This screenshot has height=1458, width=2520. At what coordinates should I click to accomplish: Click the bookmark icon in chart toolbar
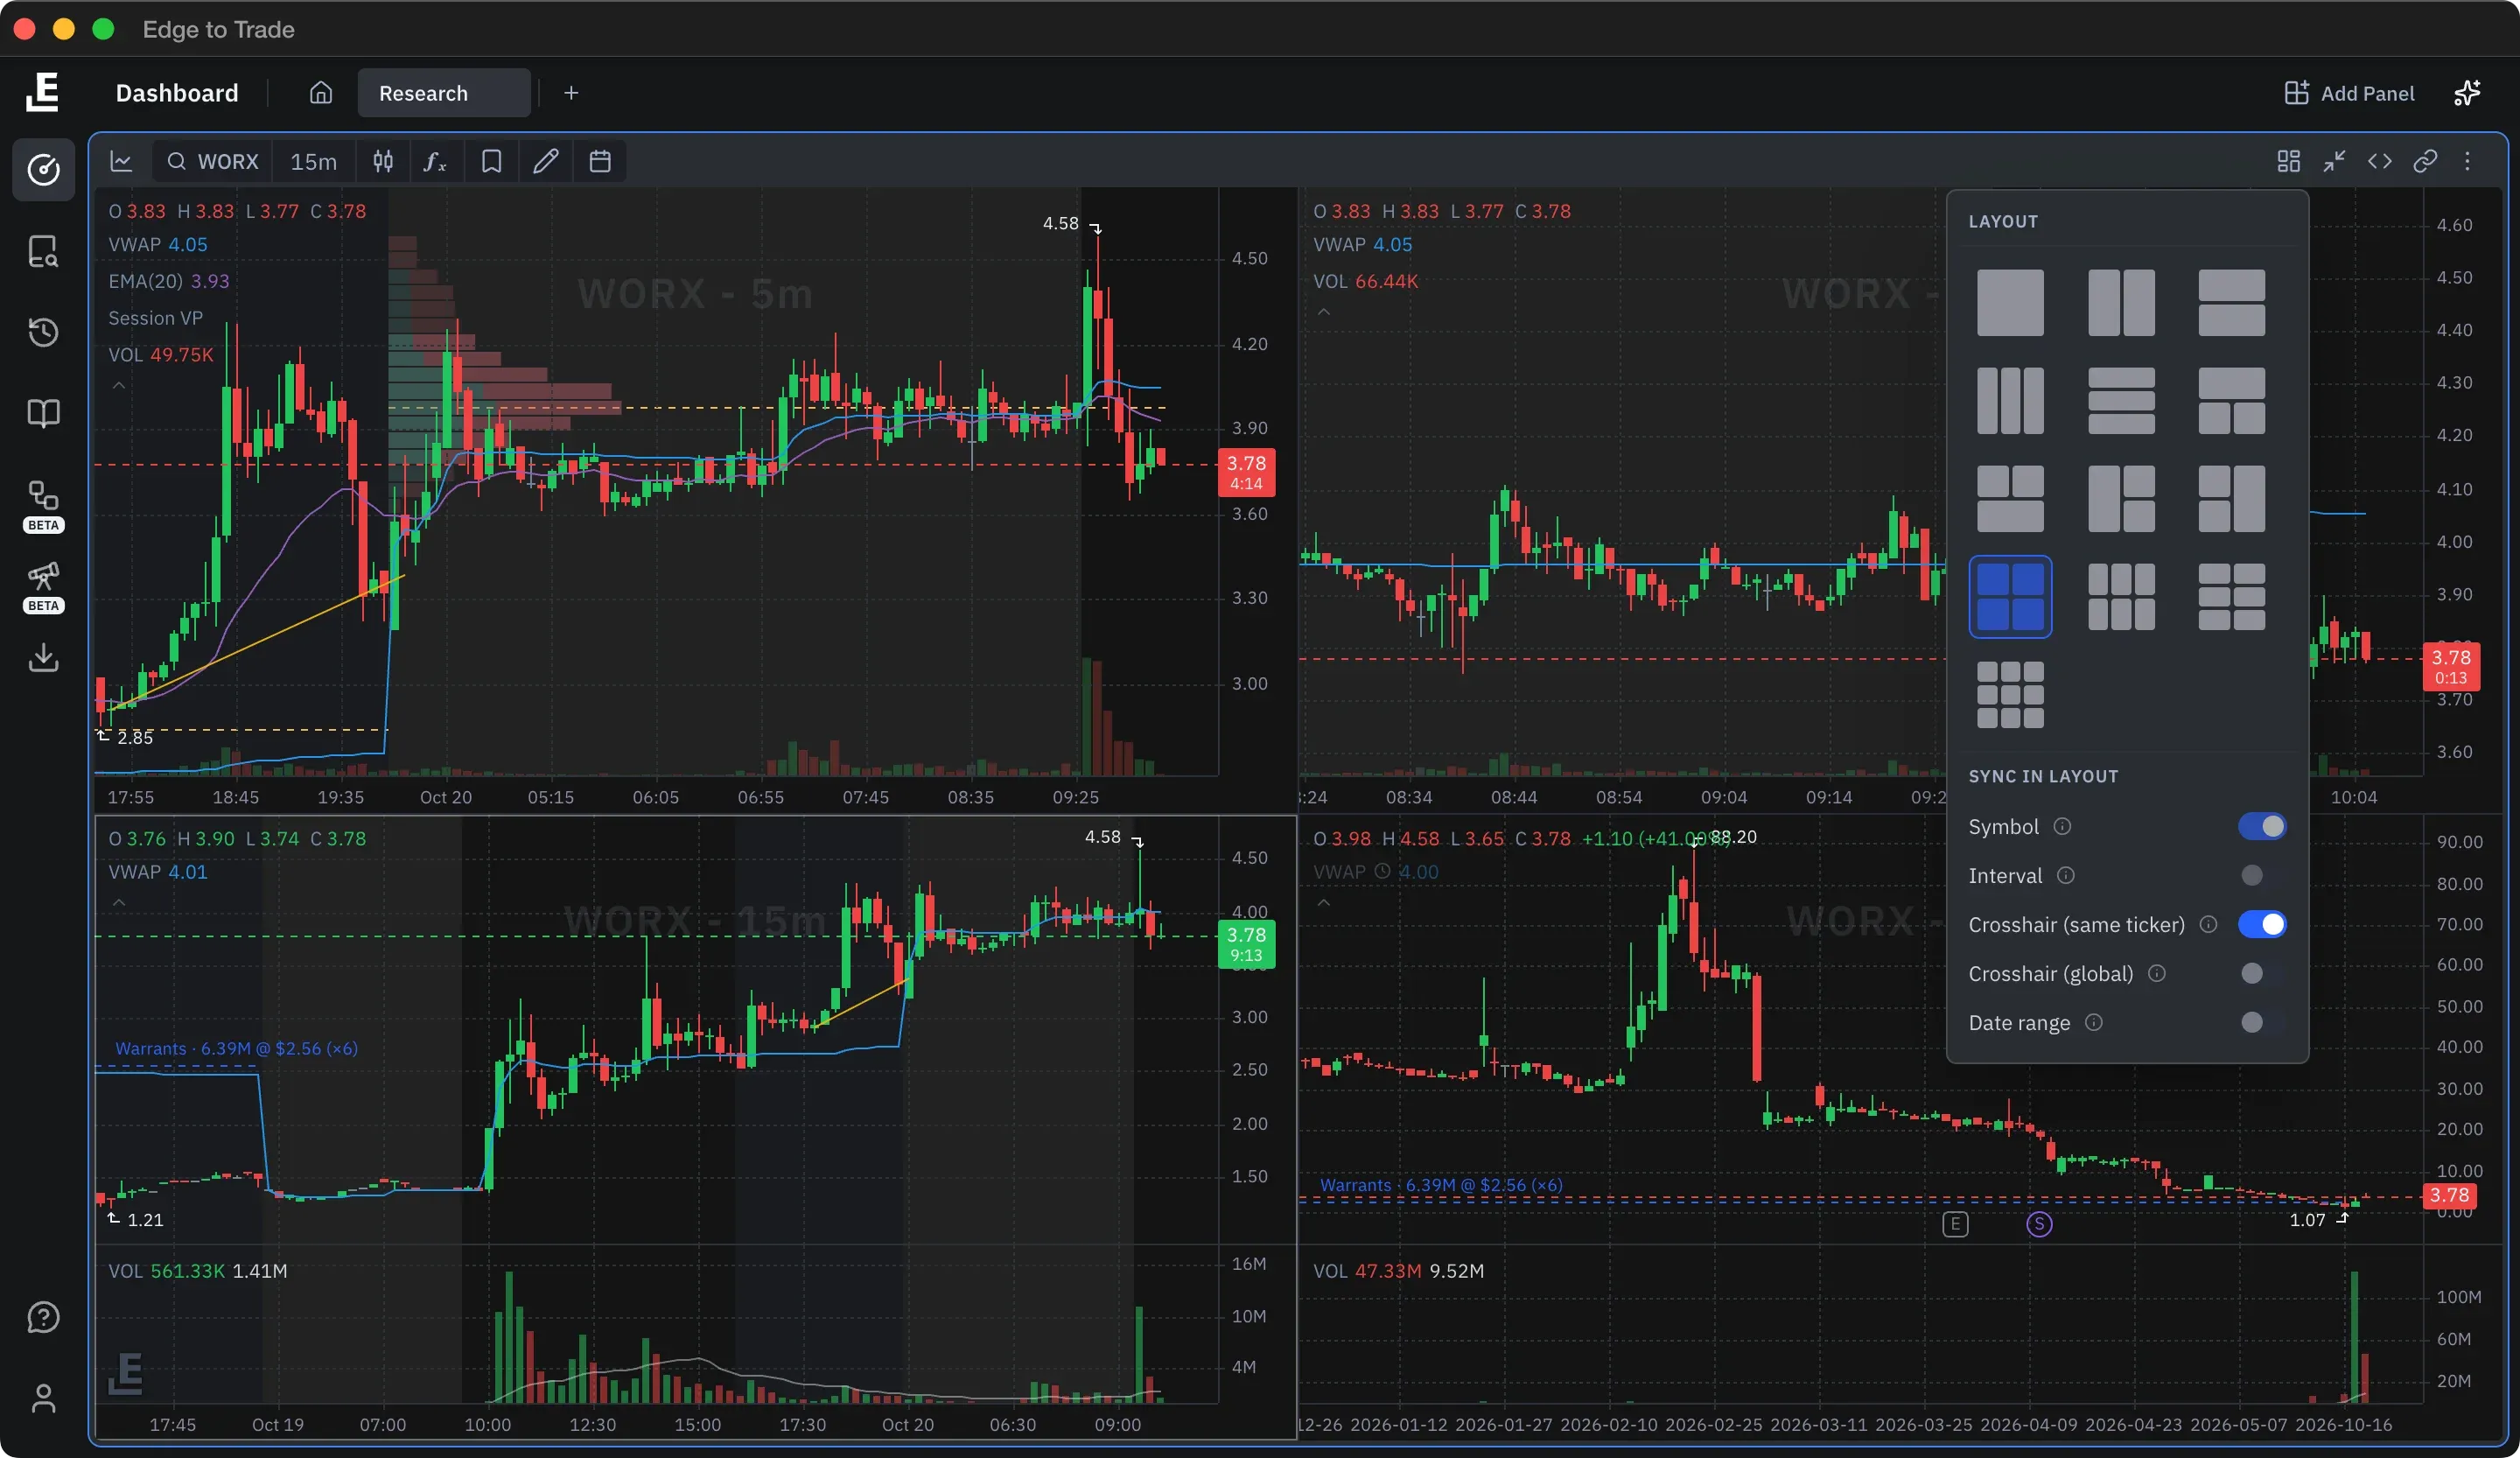(491, 161)
